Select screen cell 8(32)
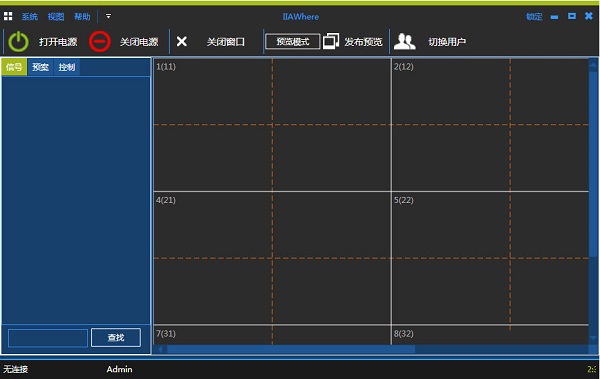The height and width of the screenshot is (379, 600). coord(490,335)
